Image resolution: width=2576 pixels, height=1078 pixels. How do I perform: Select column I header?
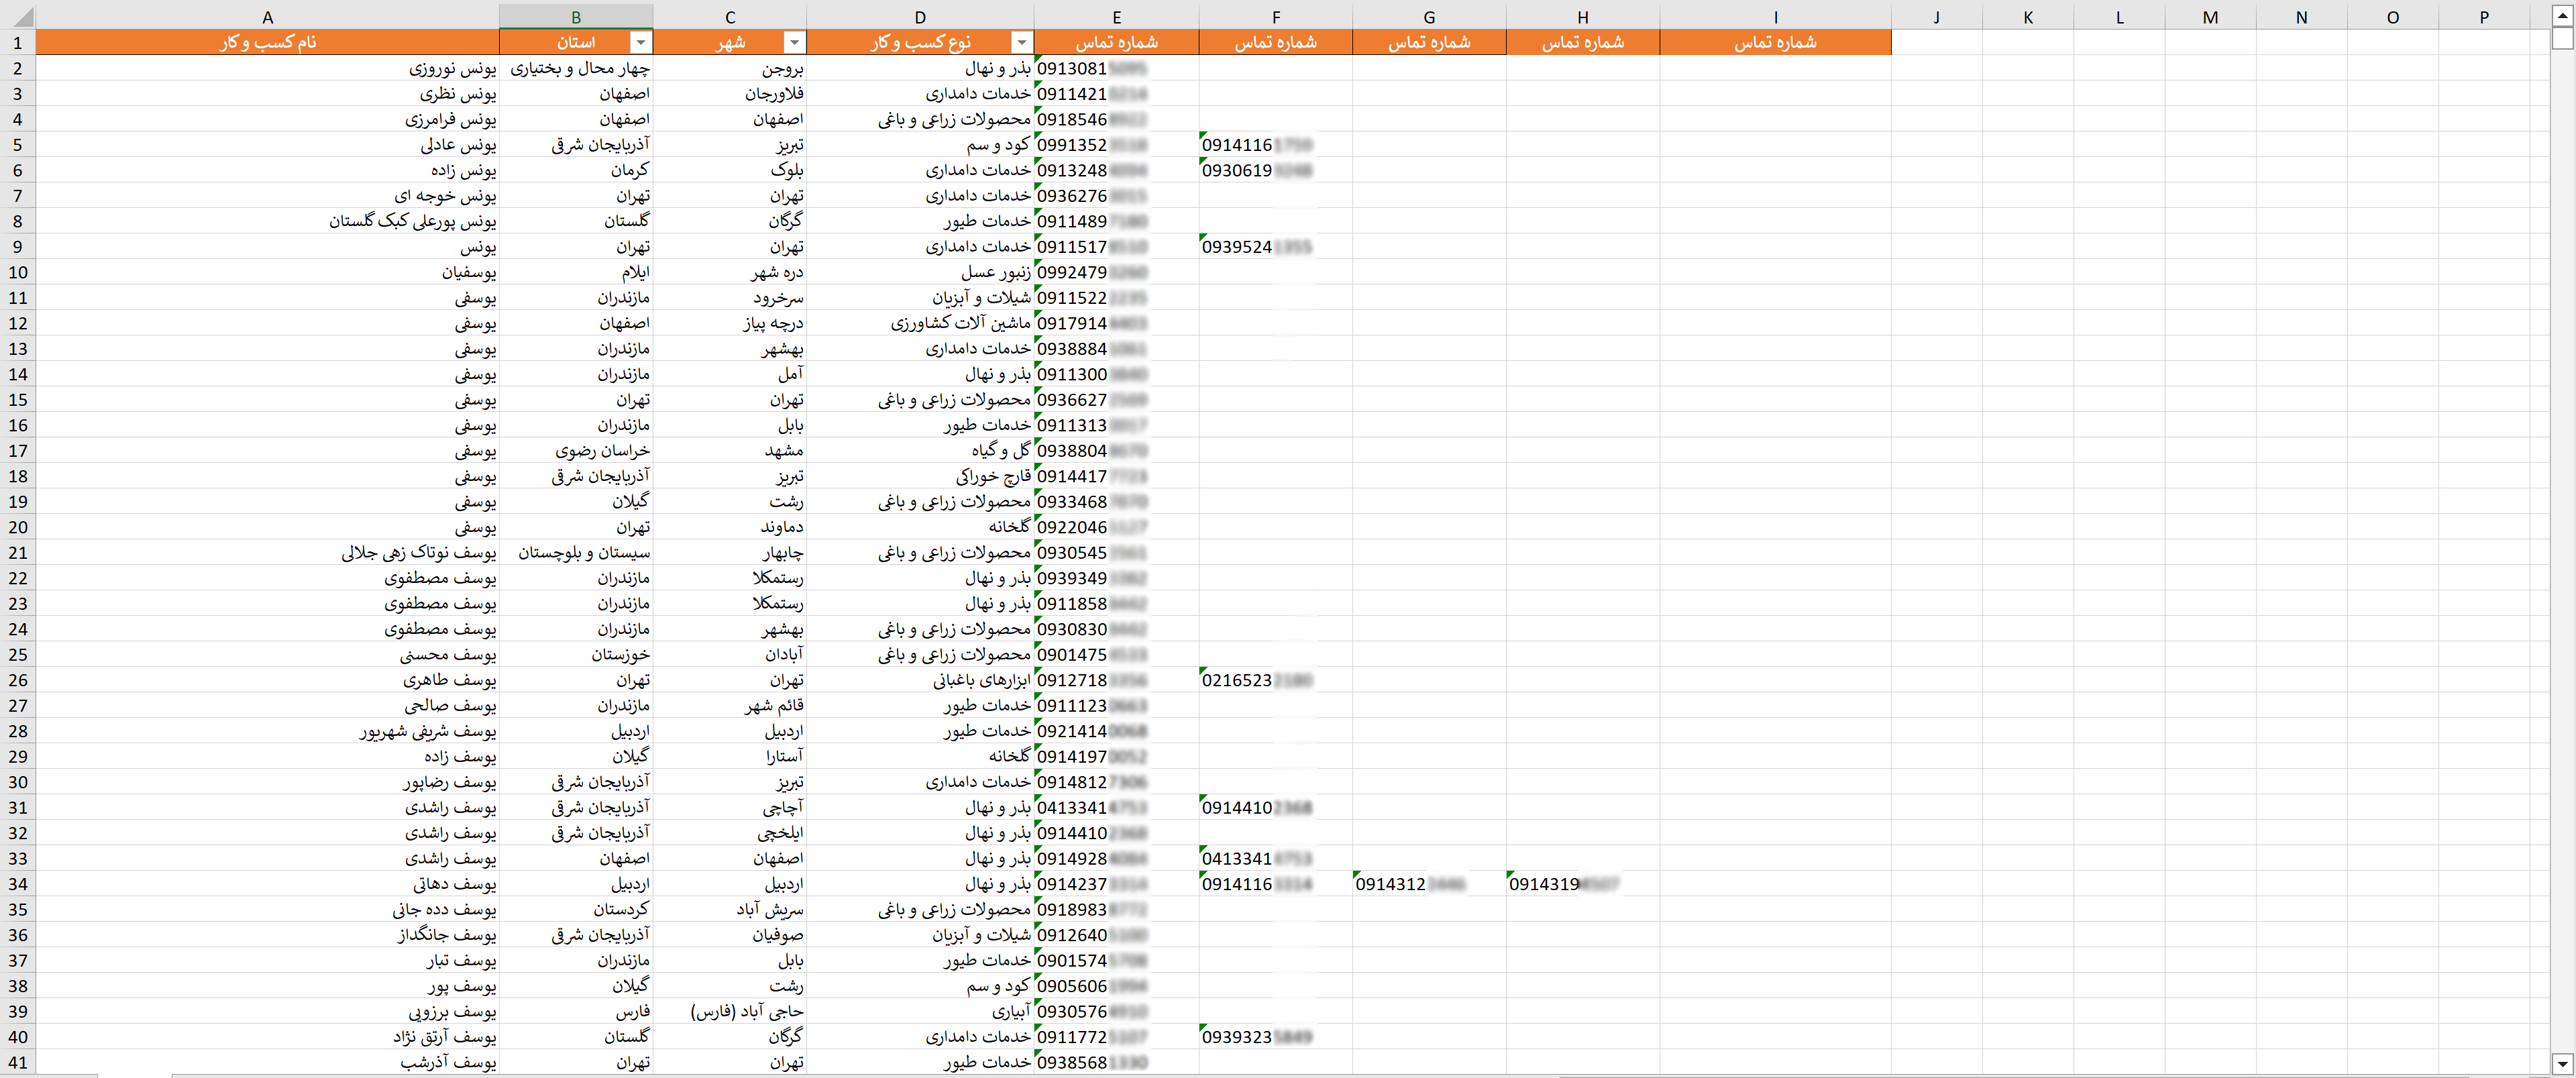click(x=1775, y=17)
